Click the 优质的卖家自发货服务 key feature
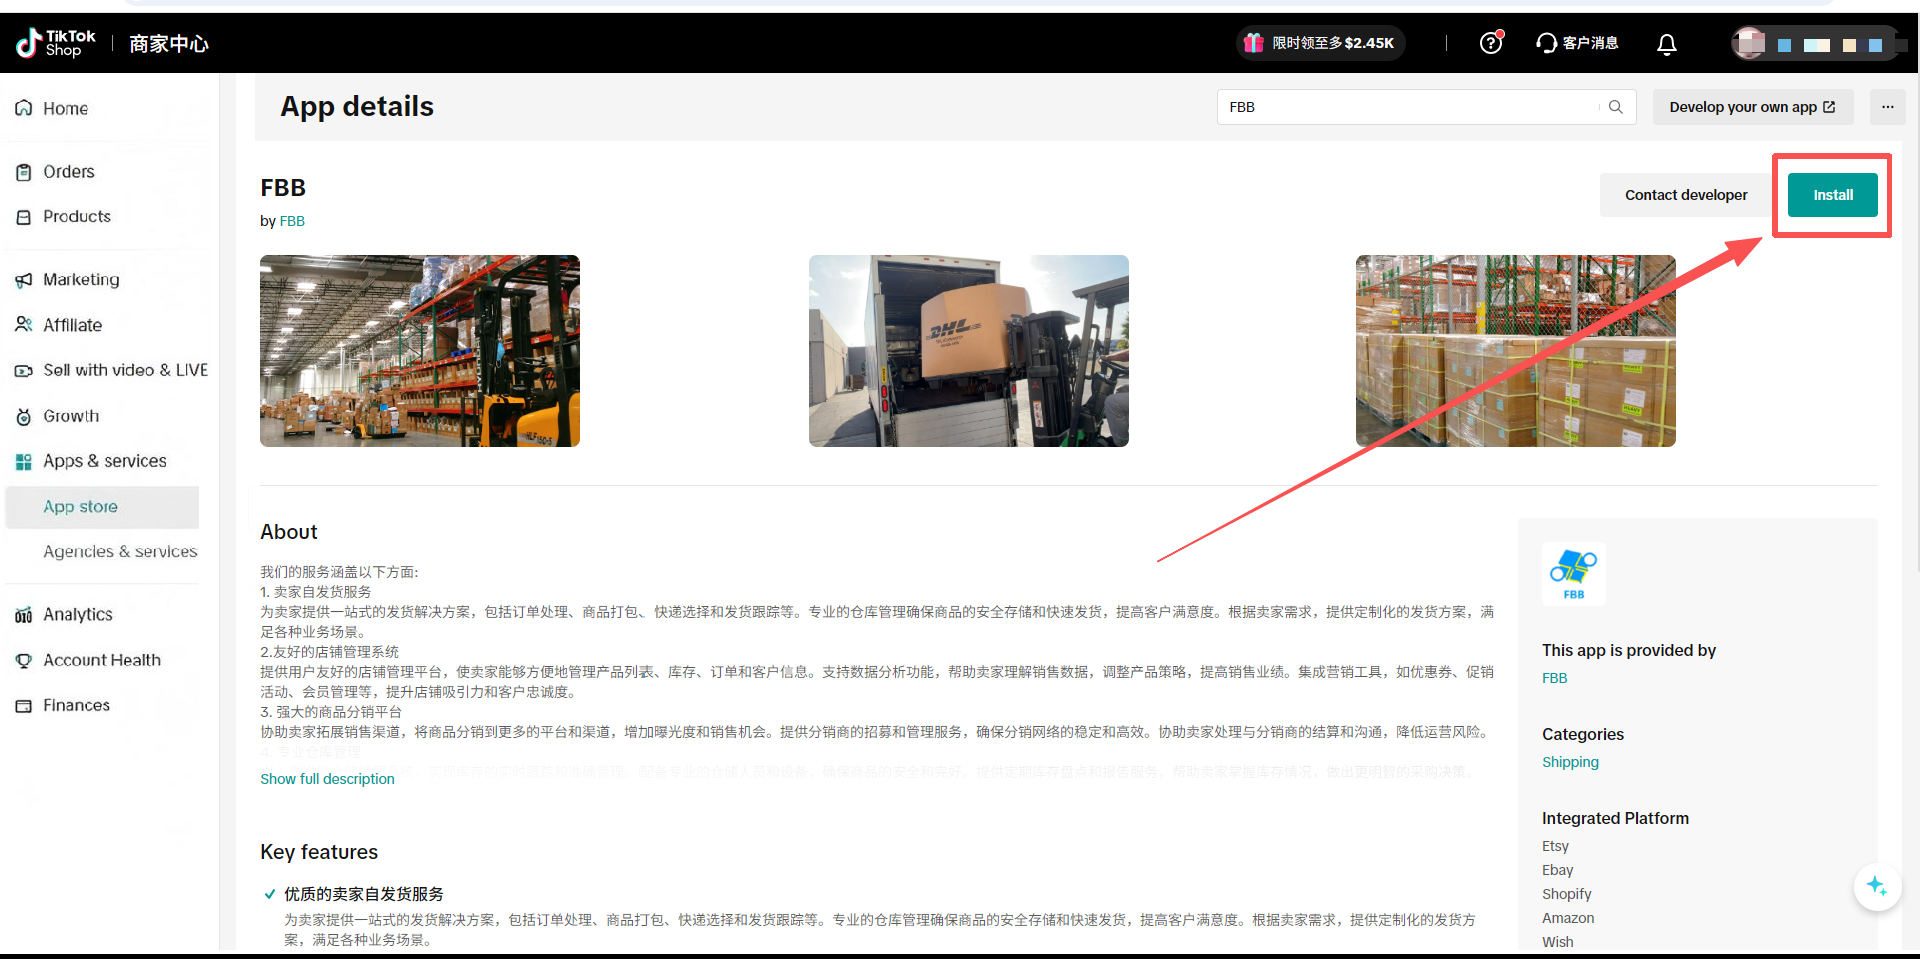Screen dimensions: 1920x959 click(364, 894)
